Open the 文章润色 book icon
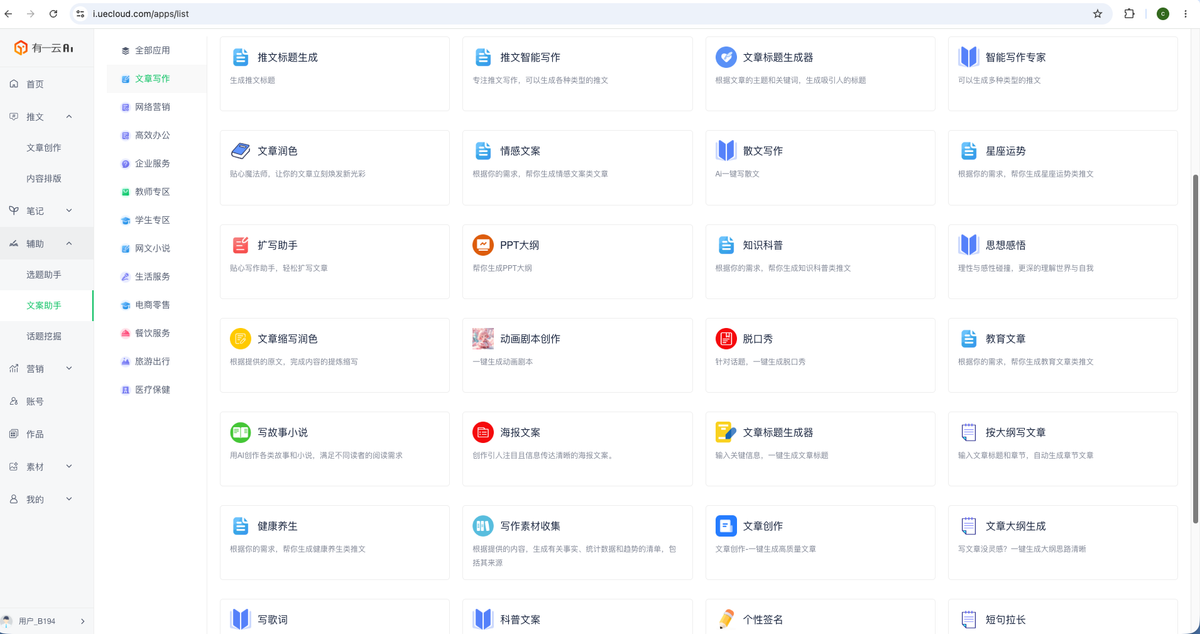Screen dimensions: 1200x634 pos(240,151)
